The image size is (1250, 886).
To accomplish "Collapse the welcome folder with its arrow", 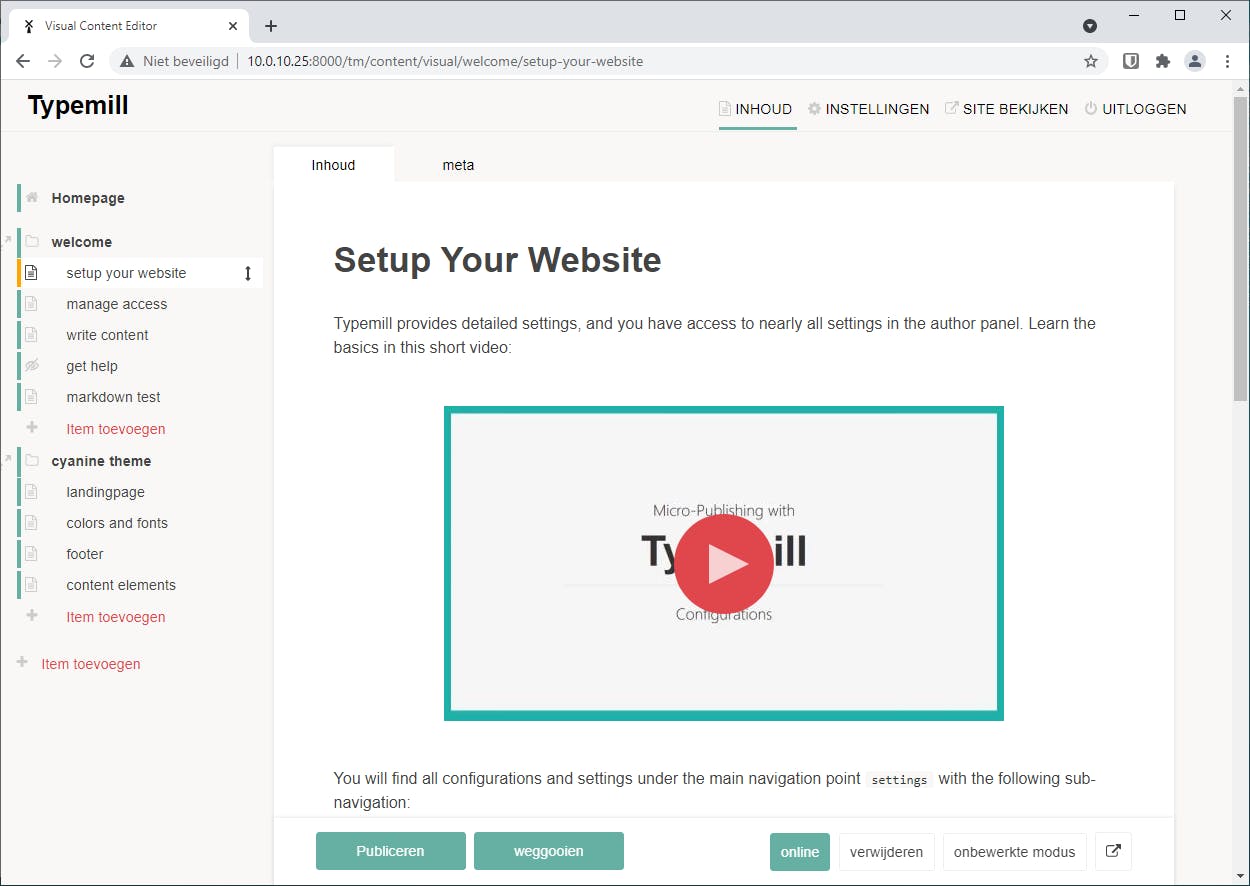I will [x=7, y=241].
